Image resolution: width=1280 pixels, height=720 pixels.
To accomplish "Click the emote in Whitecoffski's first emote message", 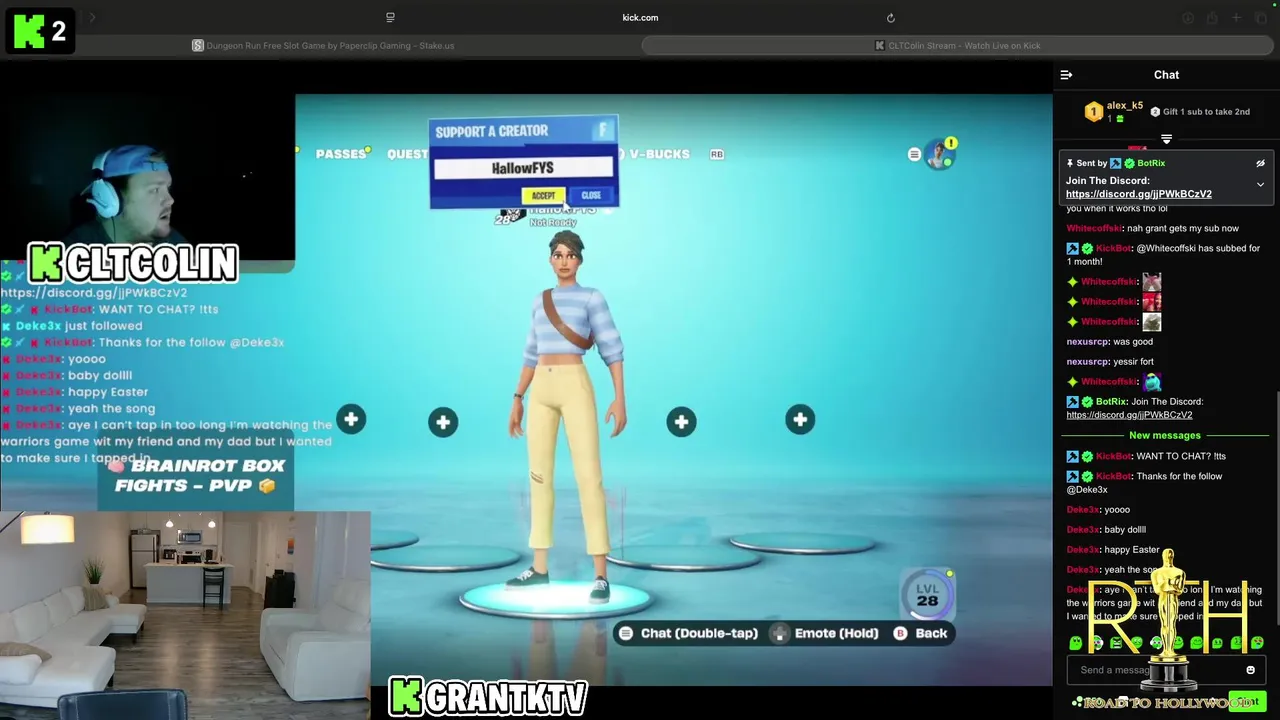I will pyautogui.click(x=1152, y=282).
